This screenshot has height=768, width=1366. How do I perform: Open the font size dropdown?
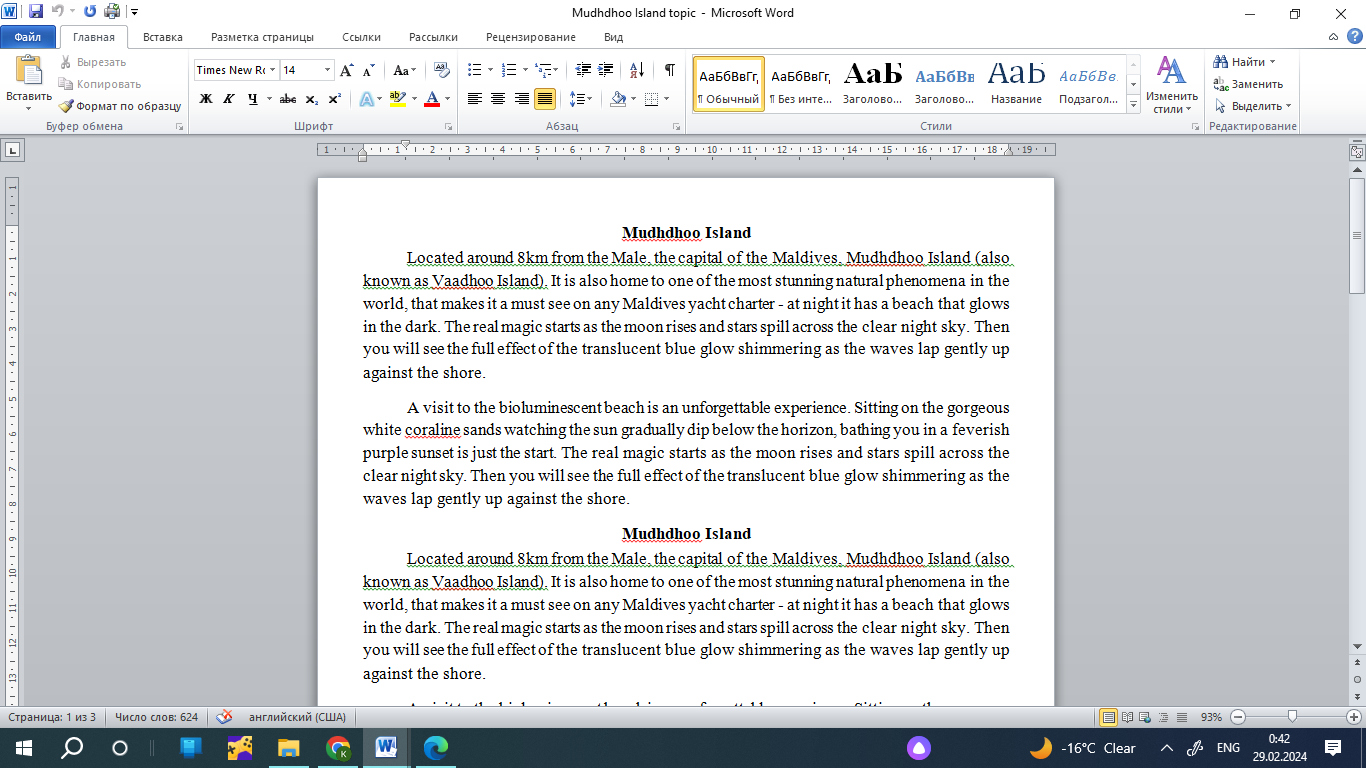point(327,70)
